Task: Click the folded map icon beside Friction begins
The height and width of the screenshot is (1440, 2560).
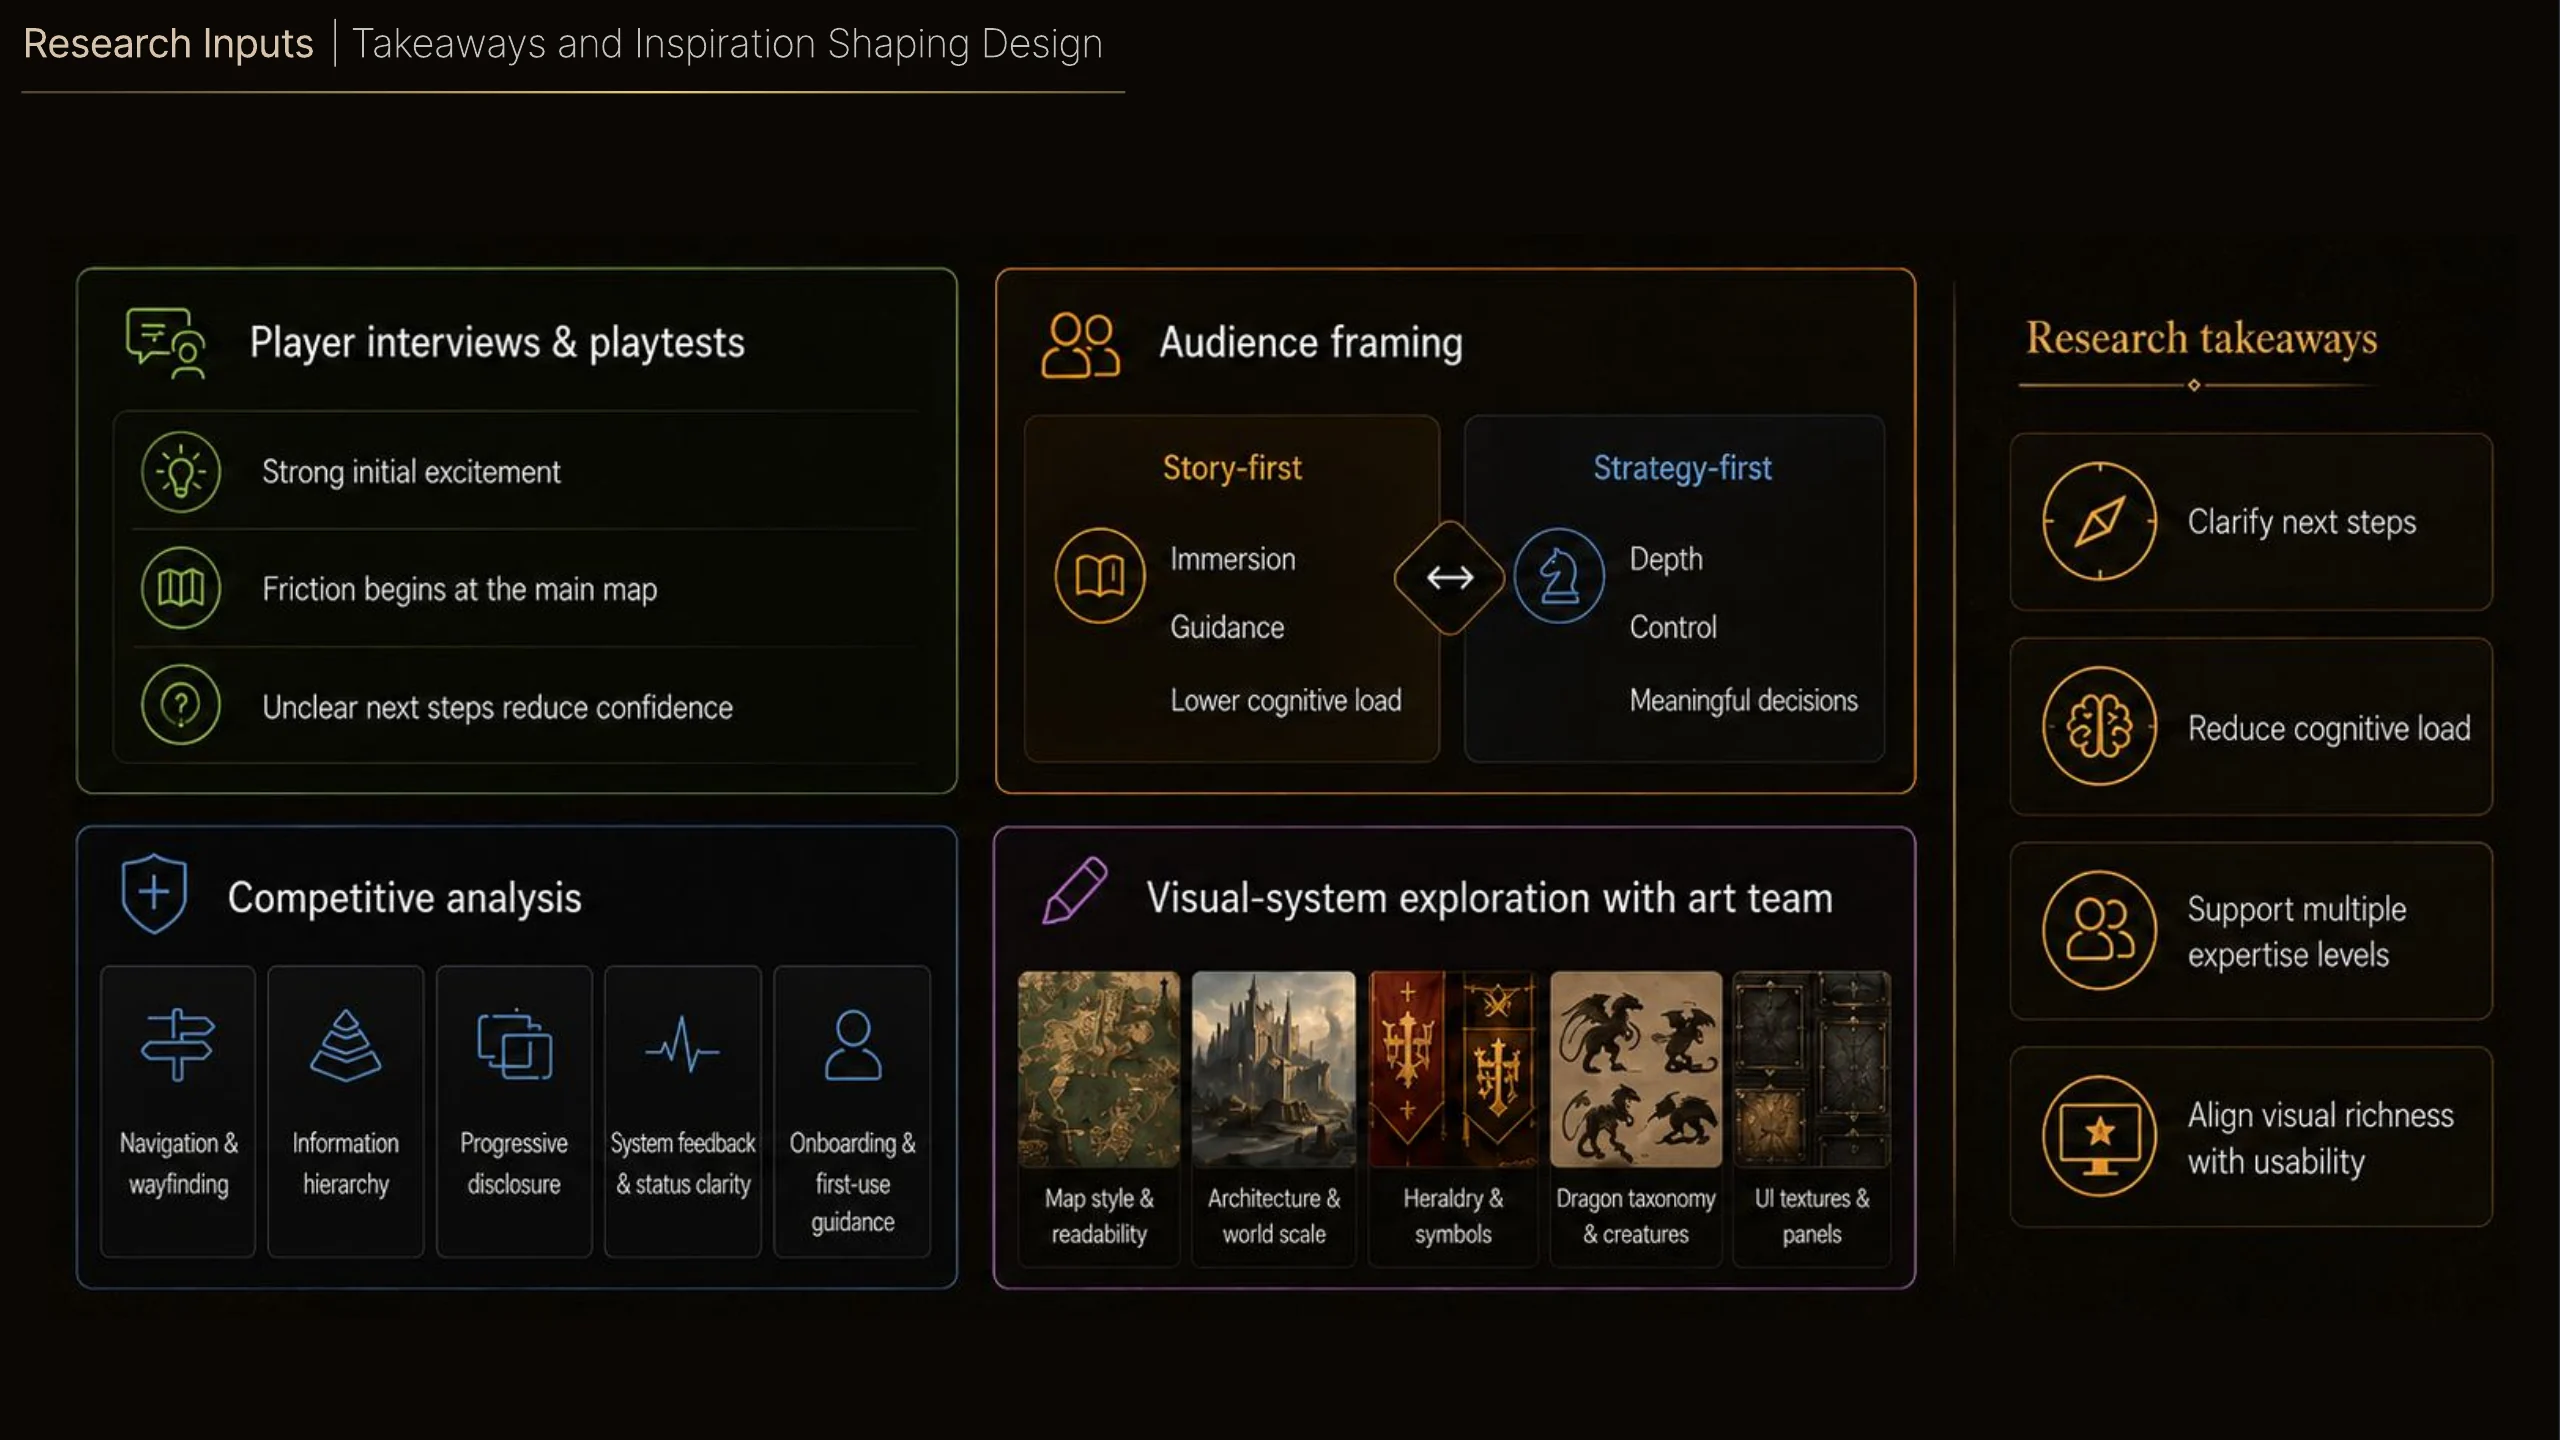Action: tap(181, 588)
